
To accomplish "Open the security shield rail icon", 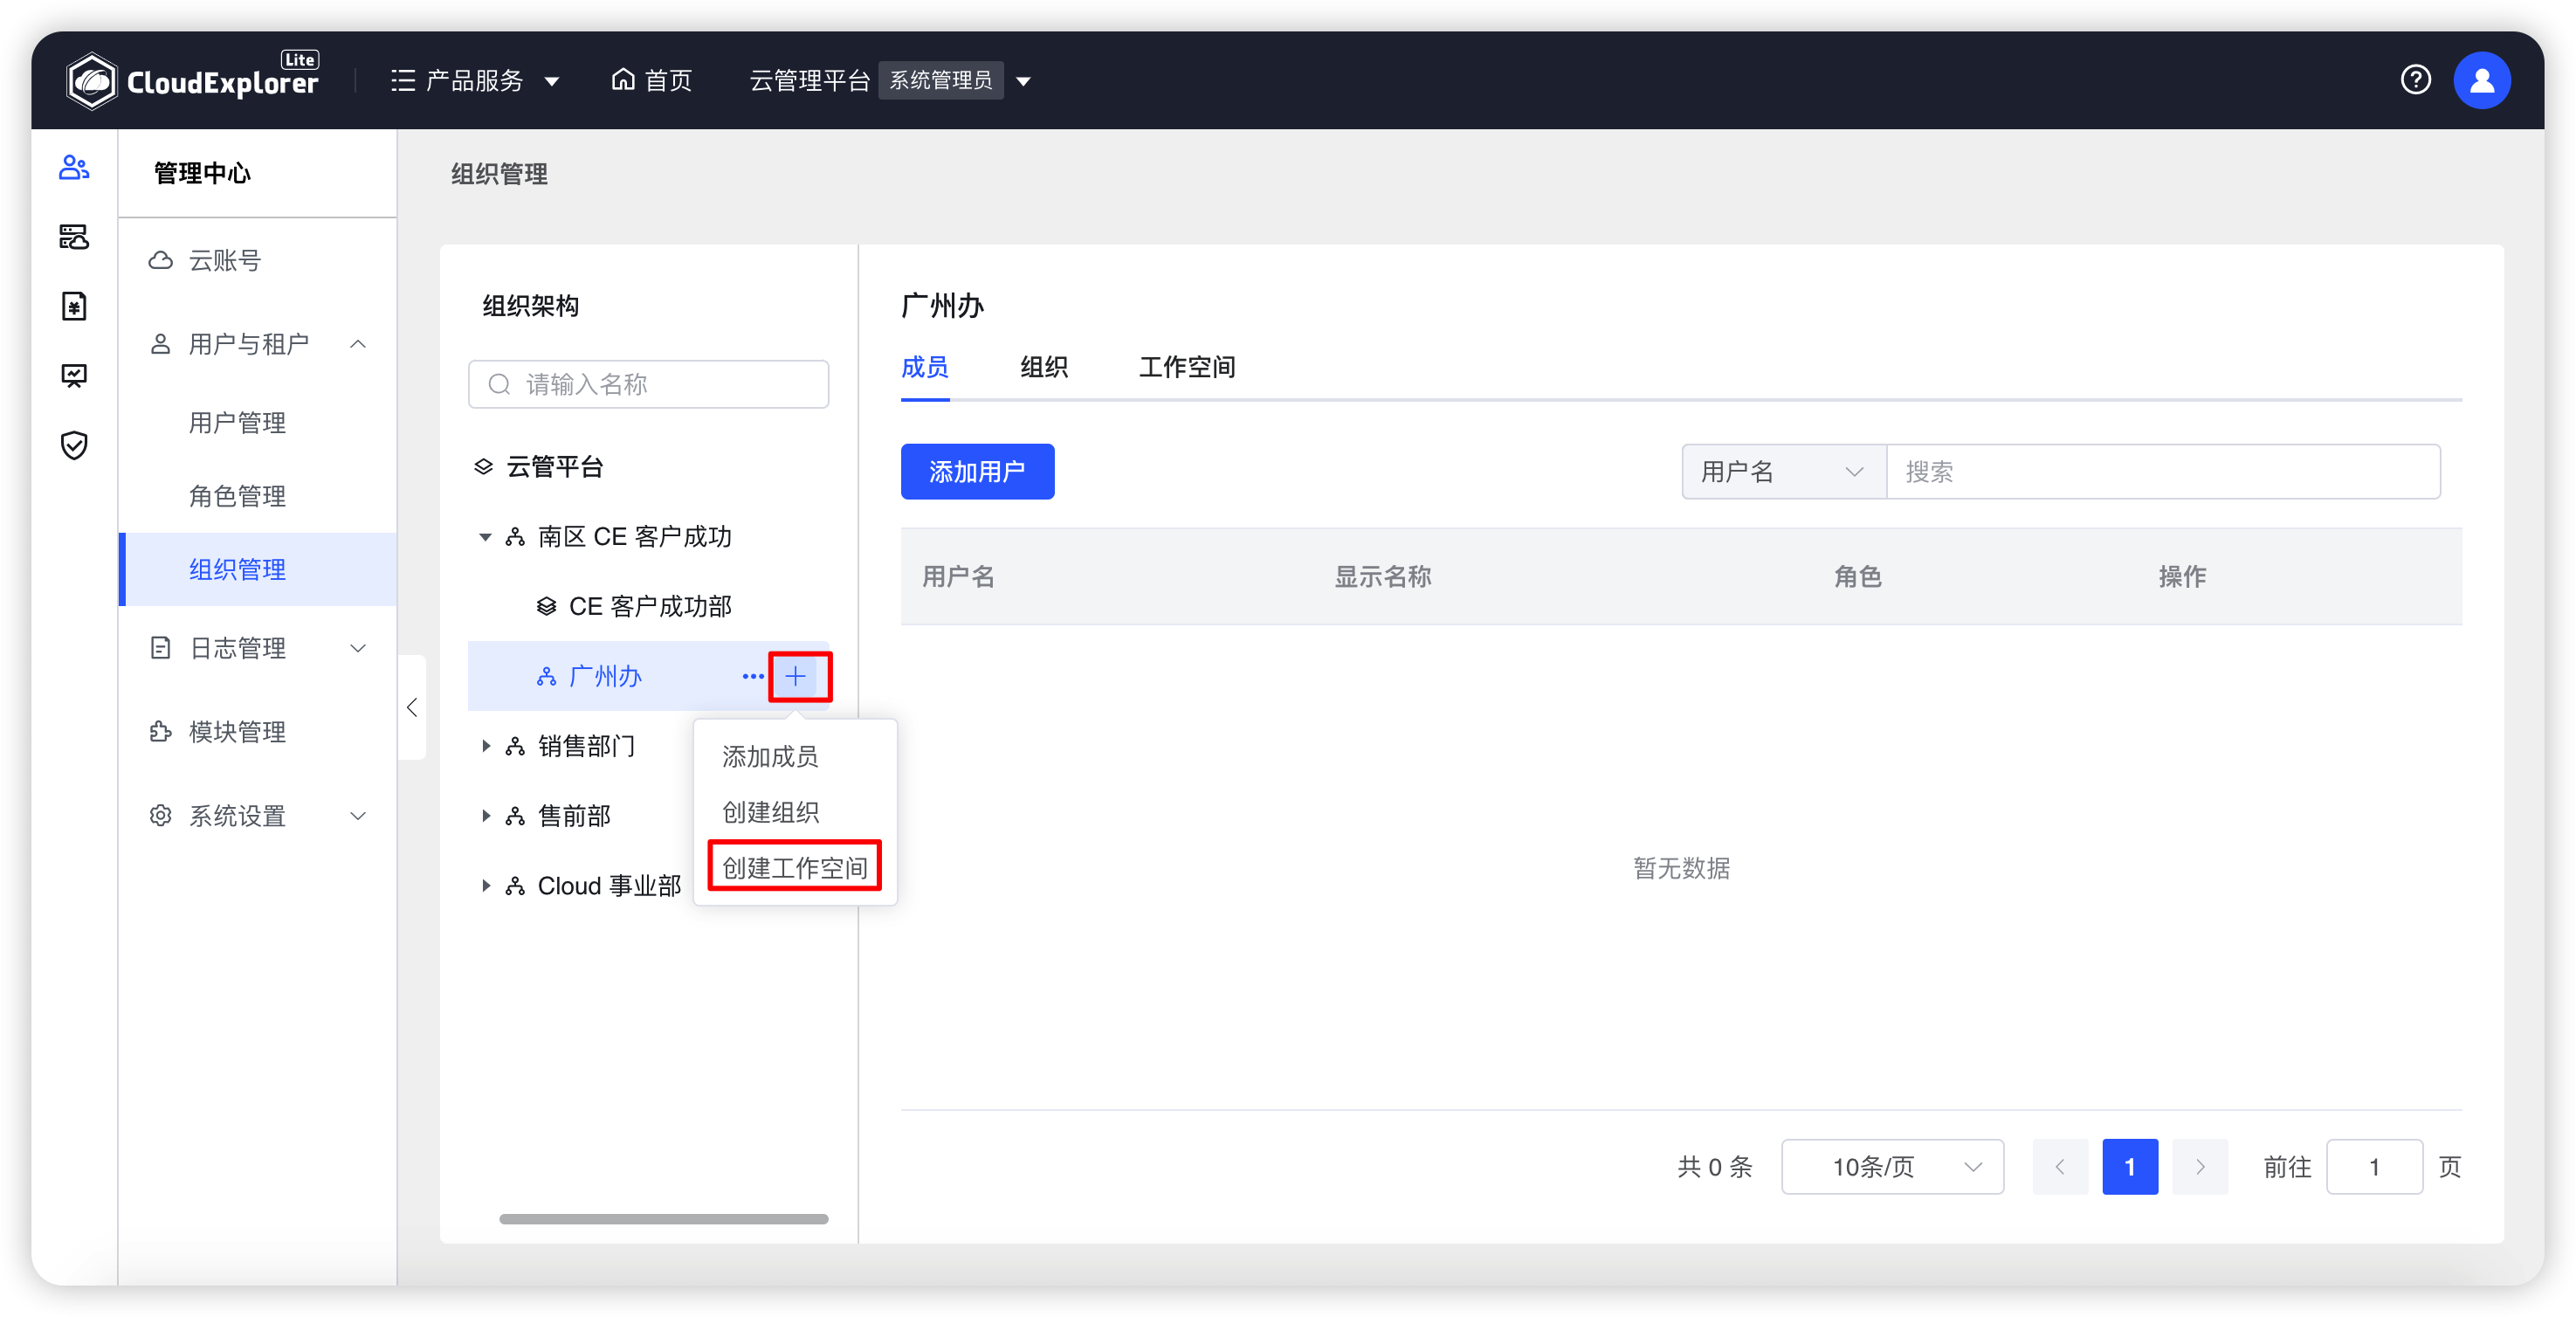I will (74, 445).
